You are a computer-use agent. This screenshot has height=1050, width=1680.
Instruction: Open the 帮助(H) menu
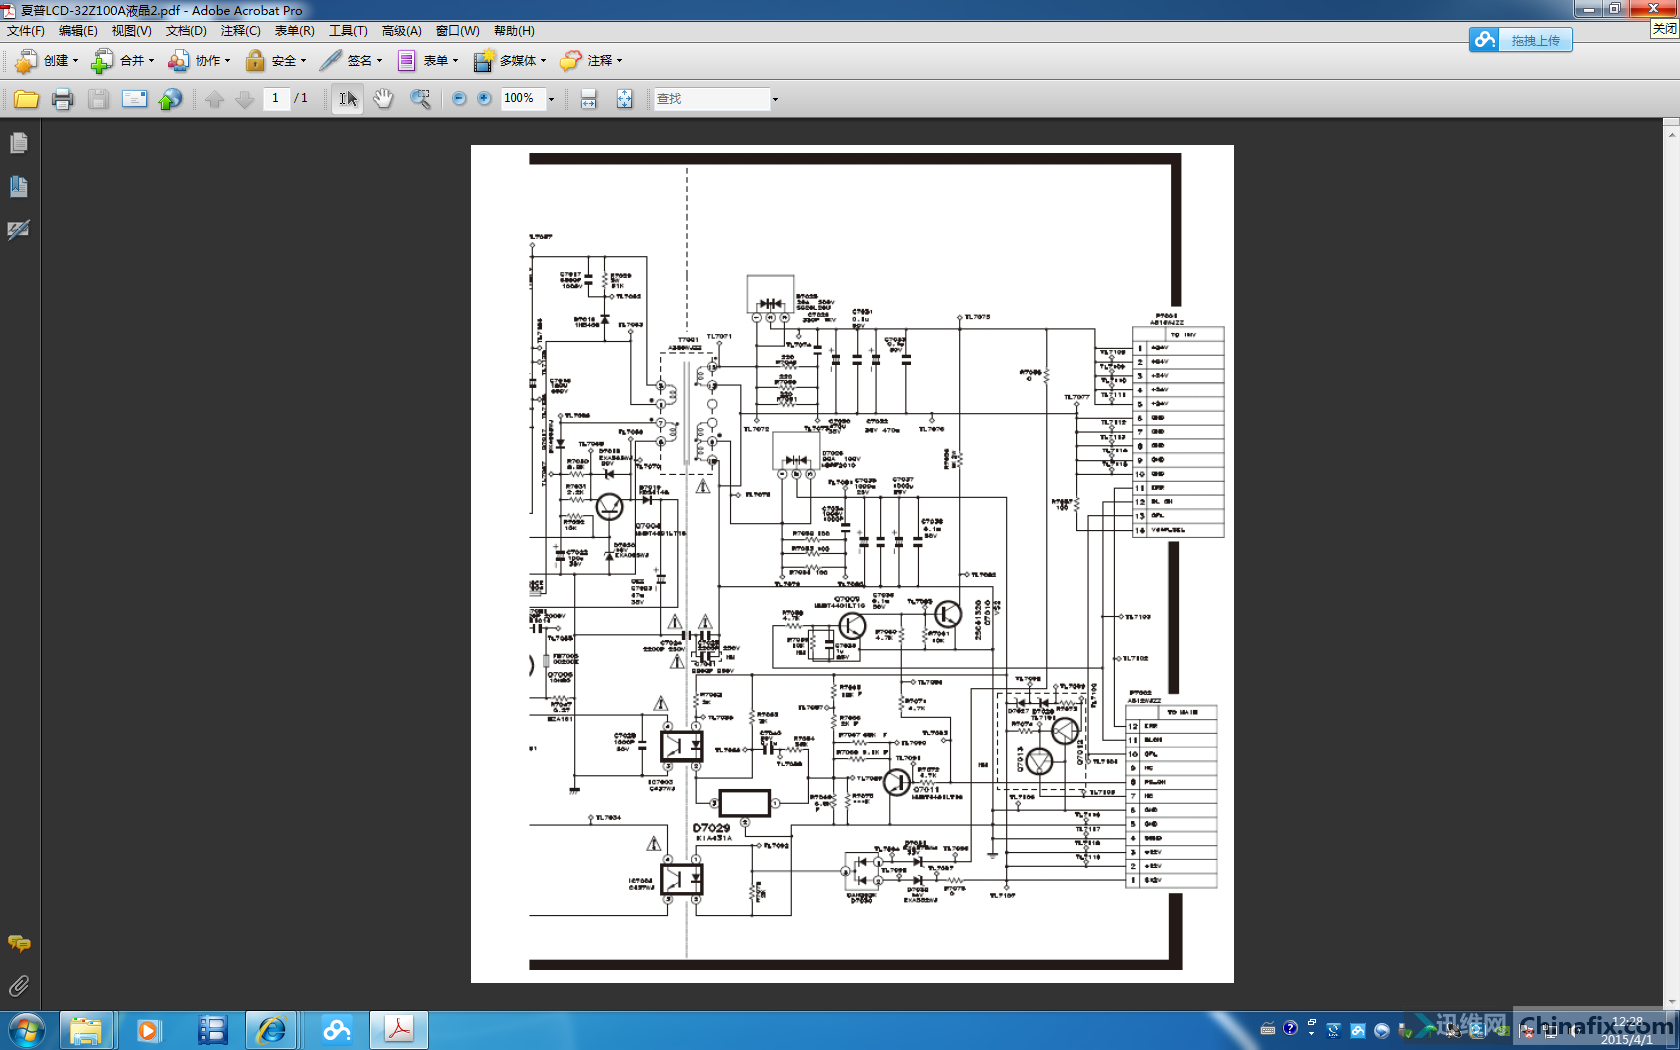pyautogui.click(x=514, y=31)
